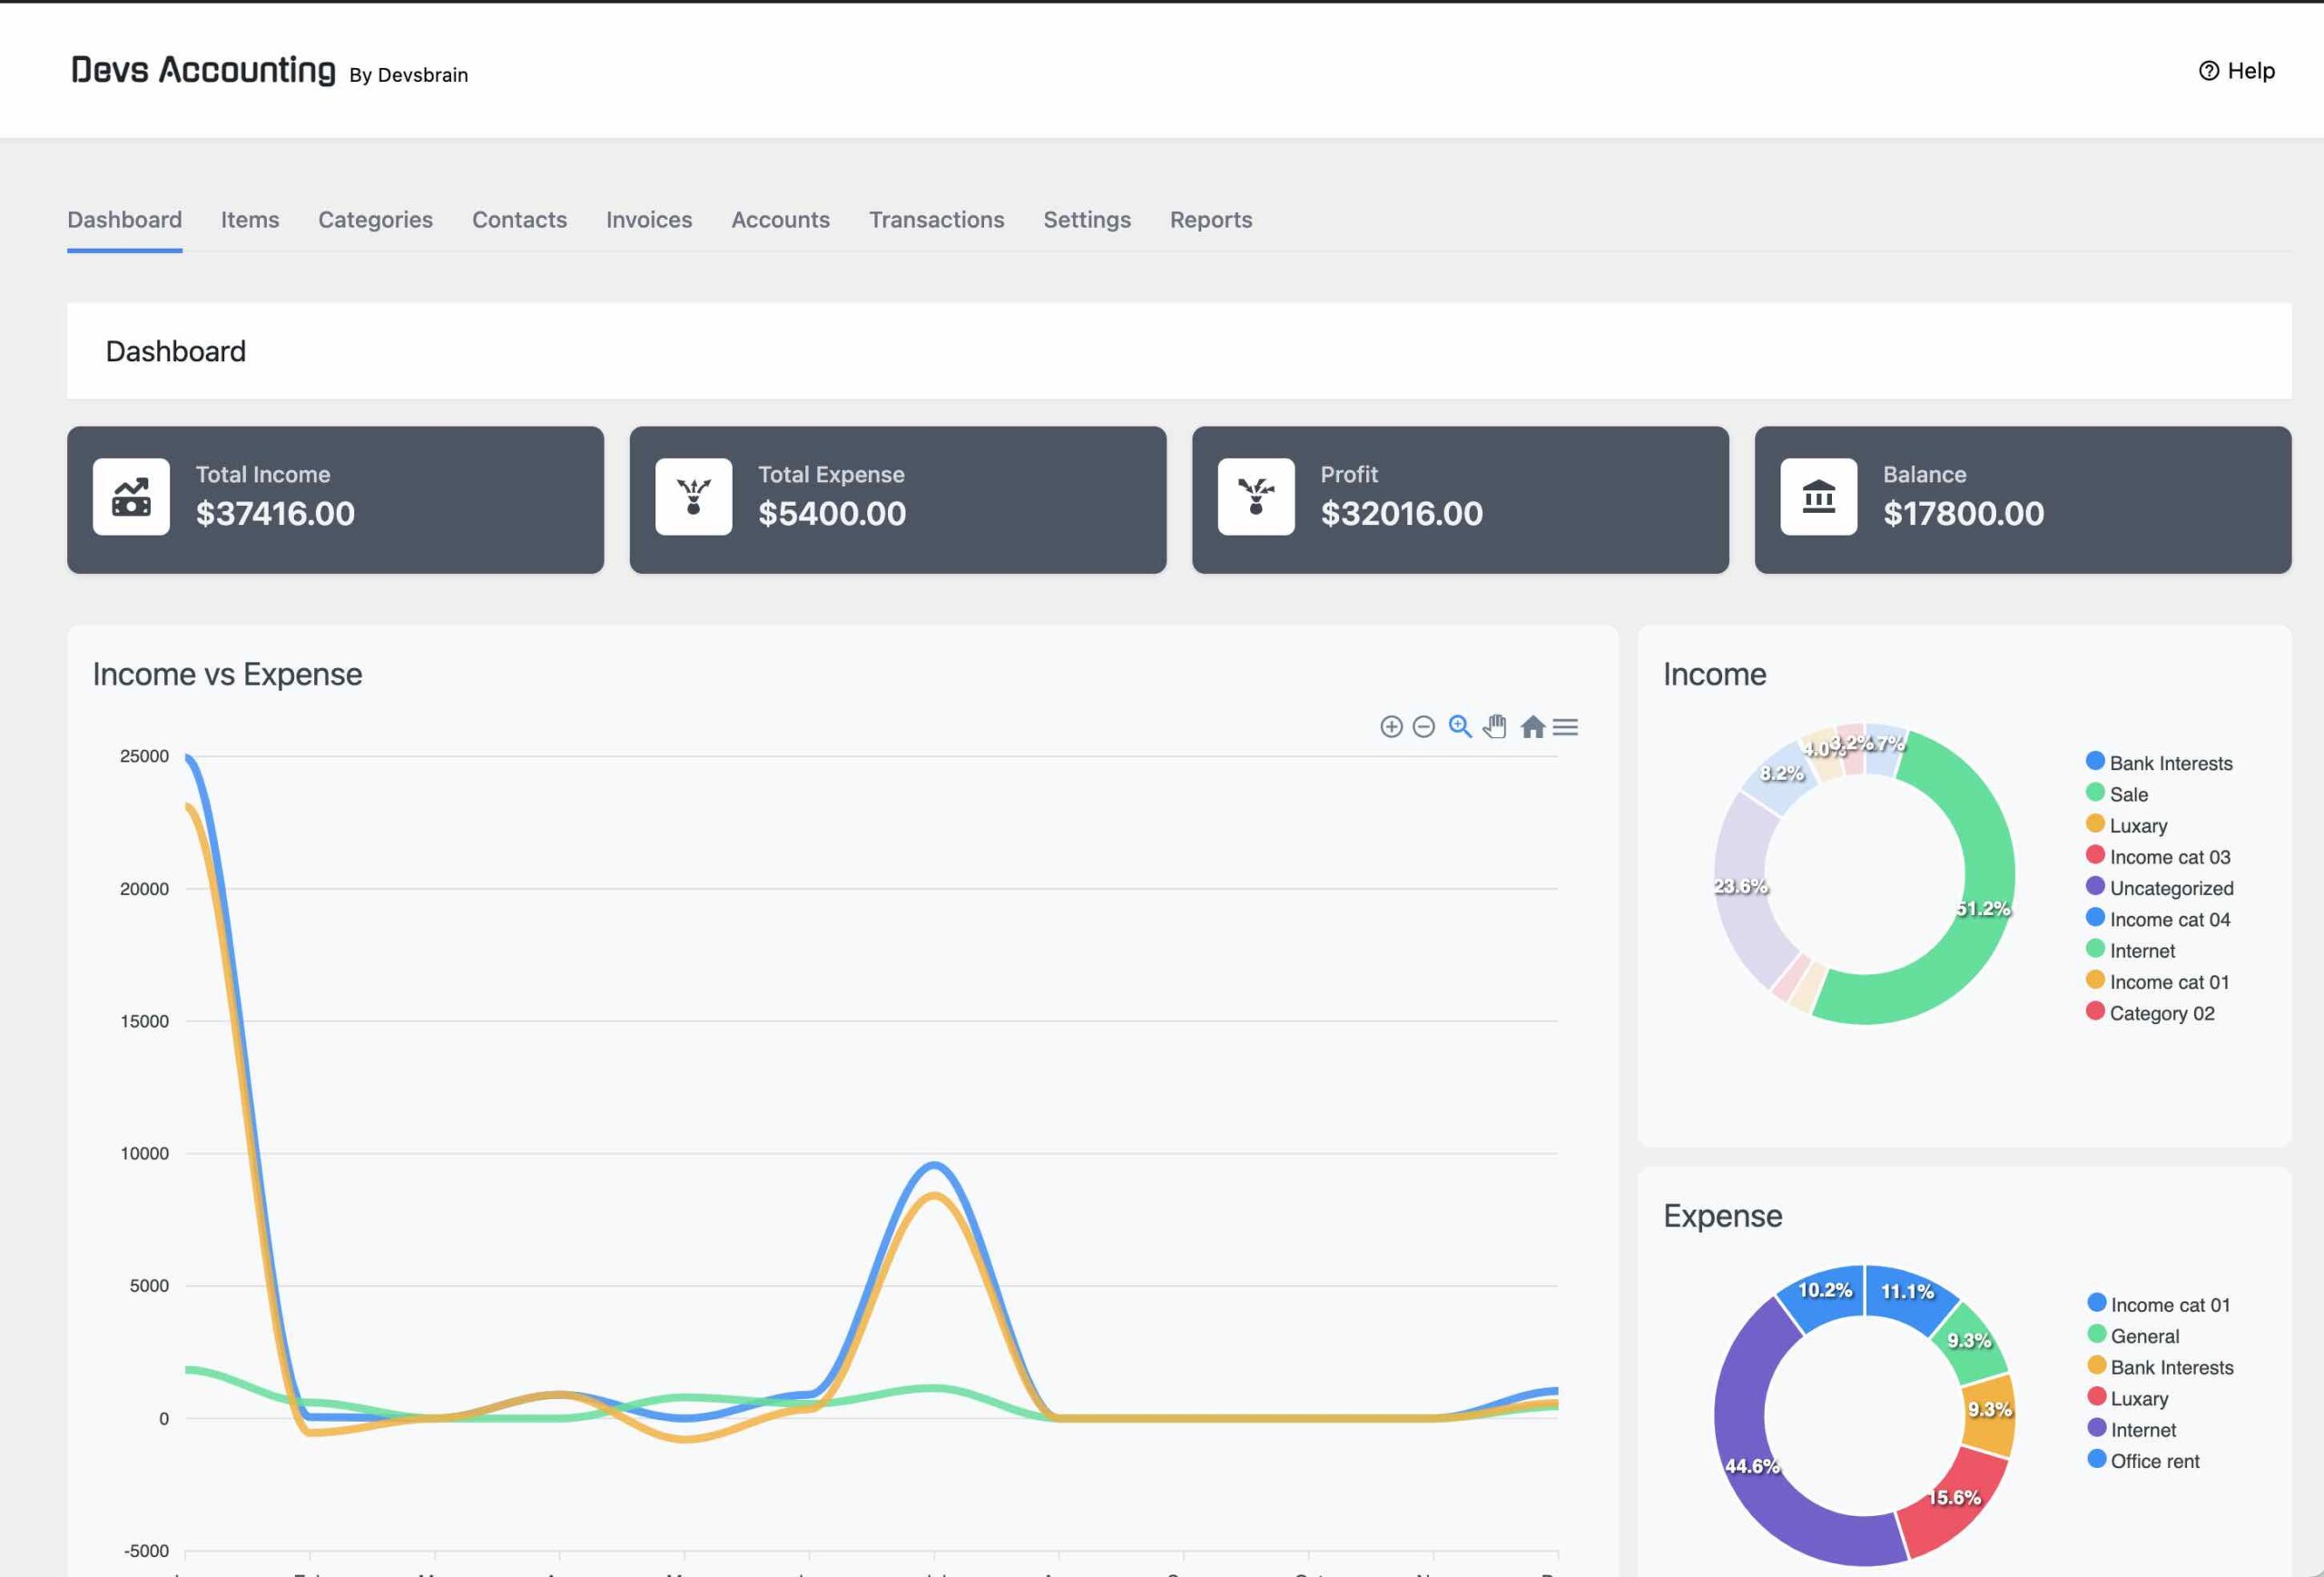Click the Devs Accounting logo
The height and width of the screenshot is (1577, 2324).
(x=204, y=70)
